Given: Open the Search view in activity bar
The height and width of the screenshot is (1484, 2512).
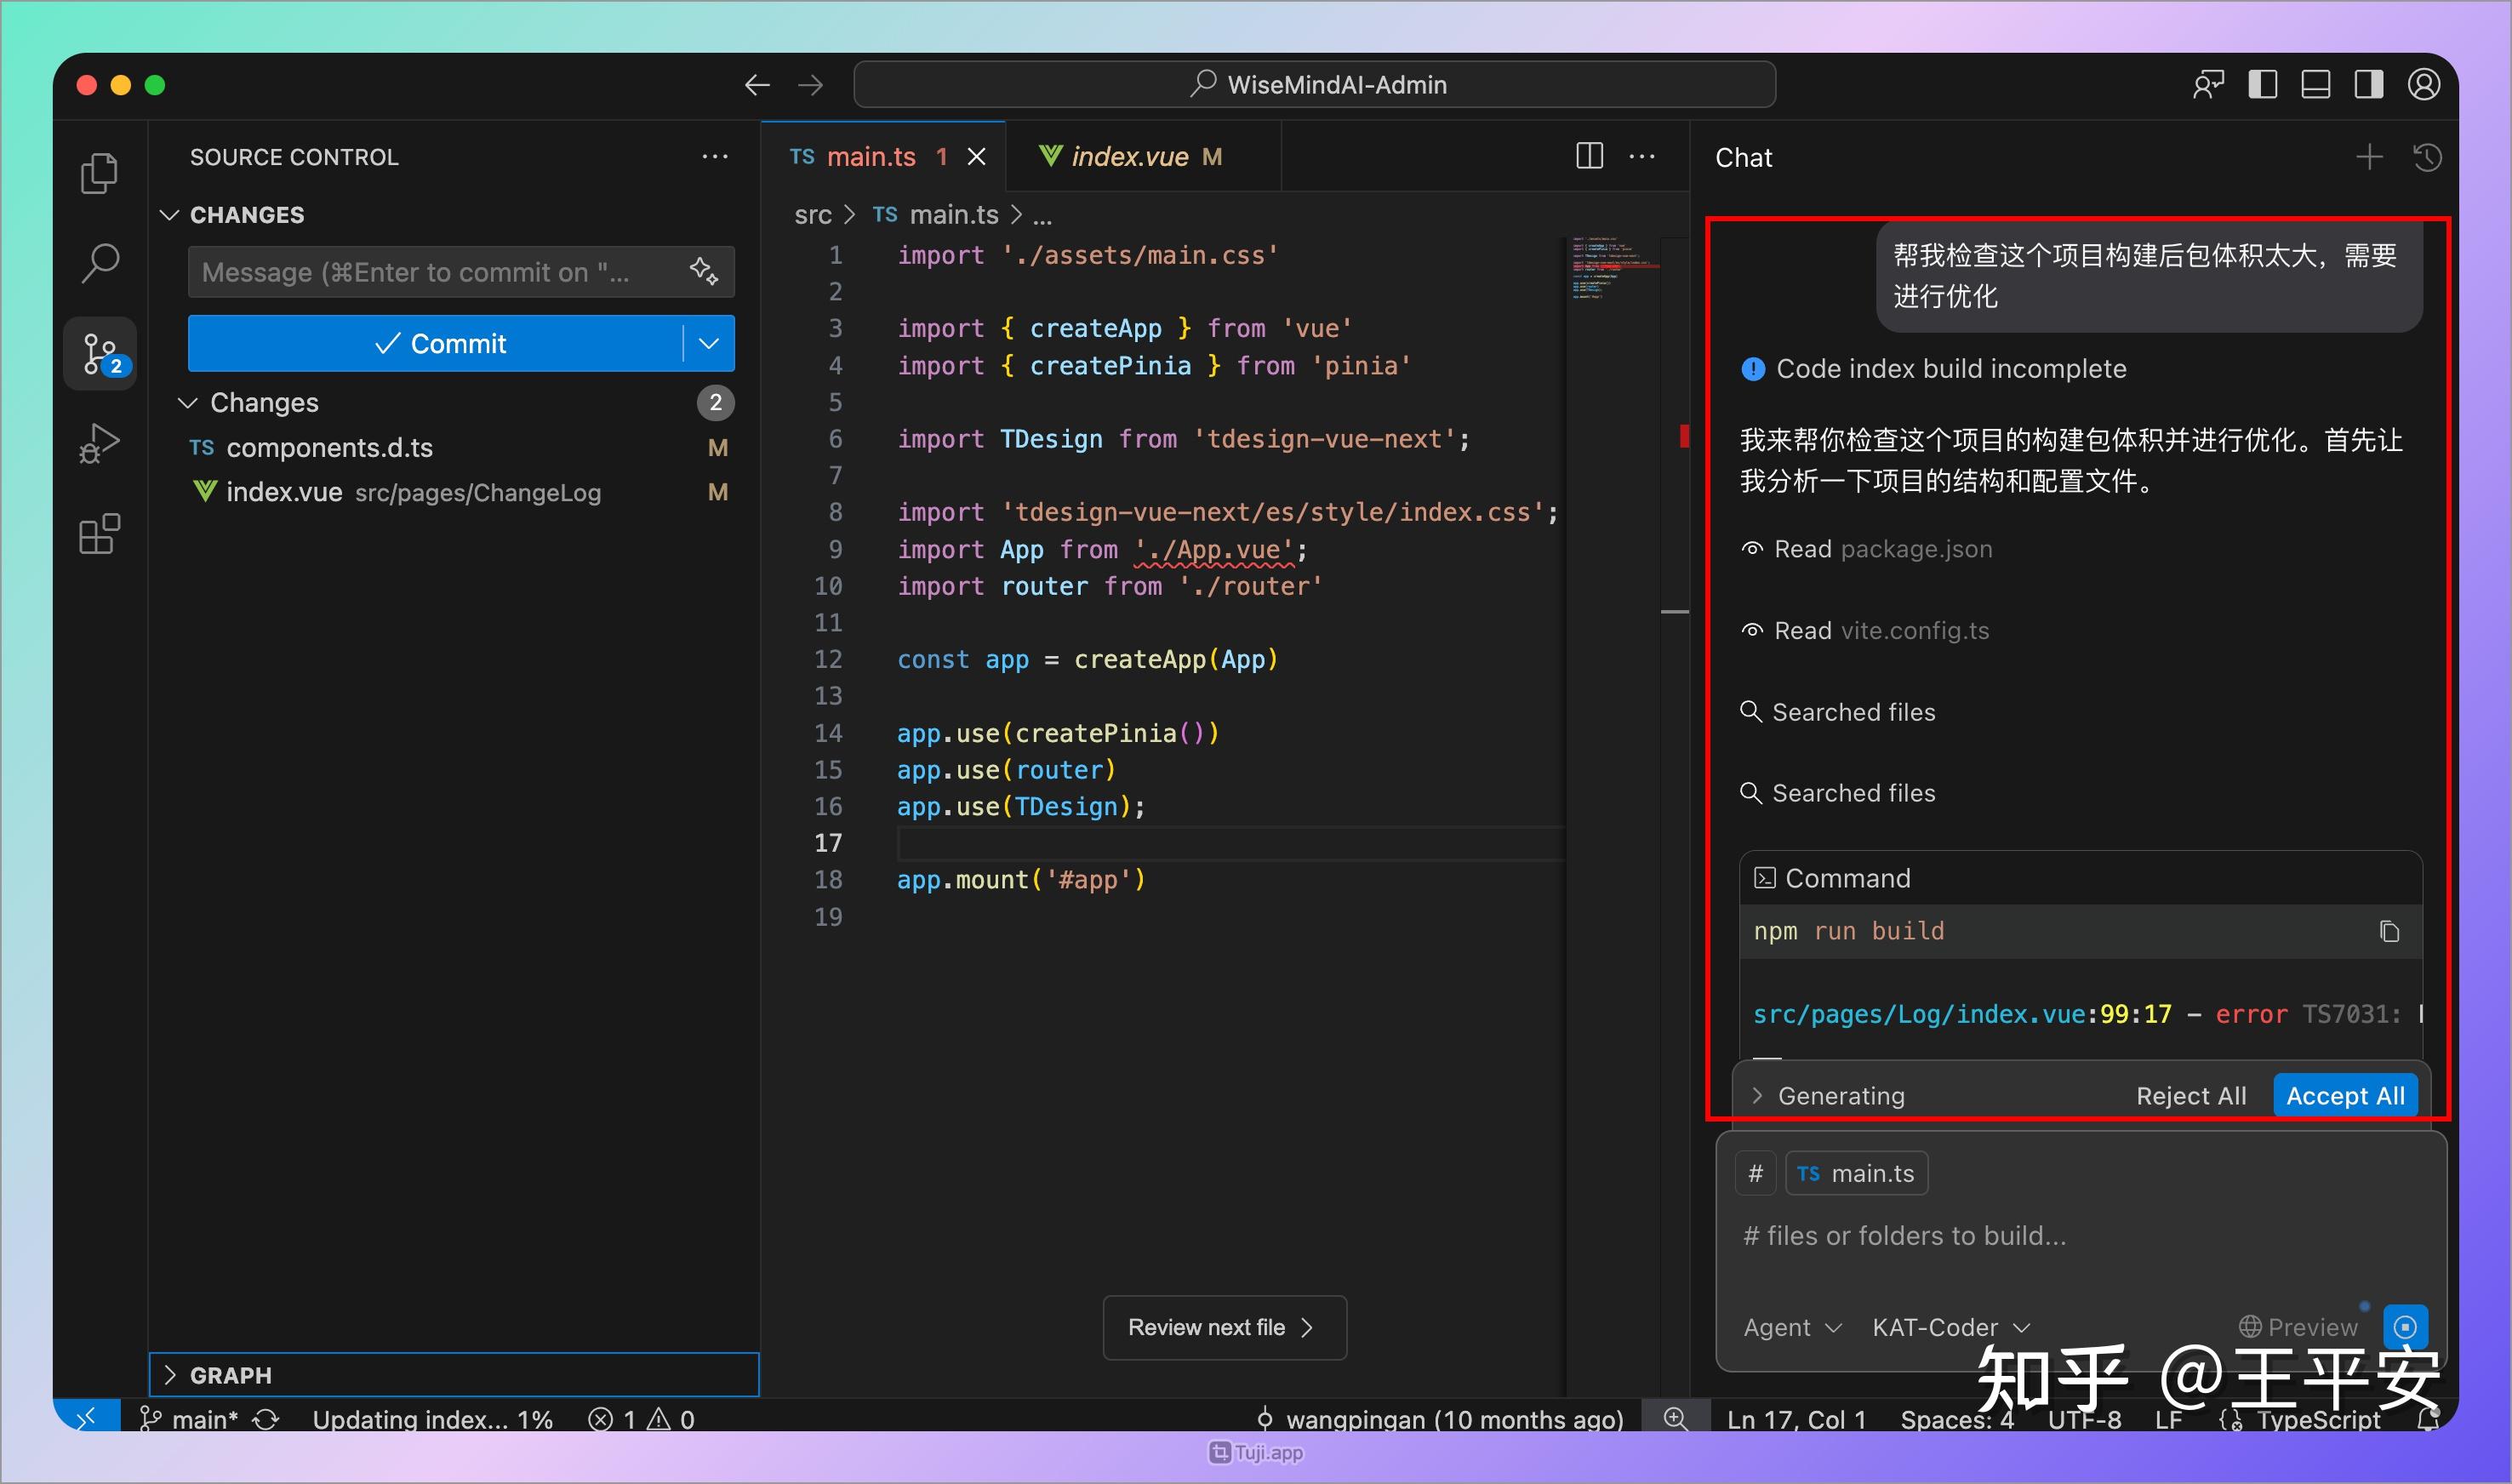Looking at the screenshot, I should pos(99,261).
